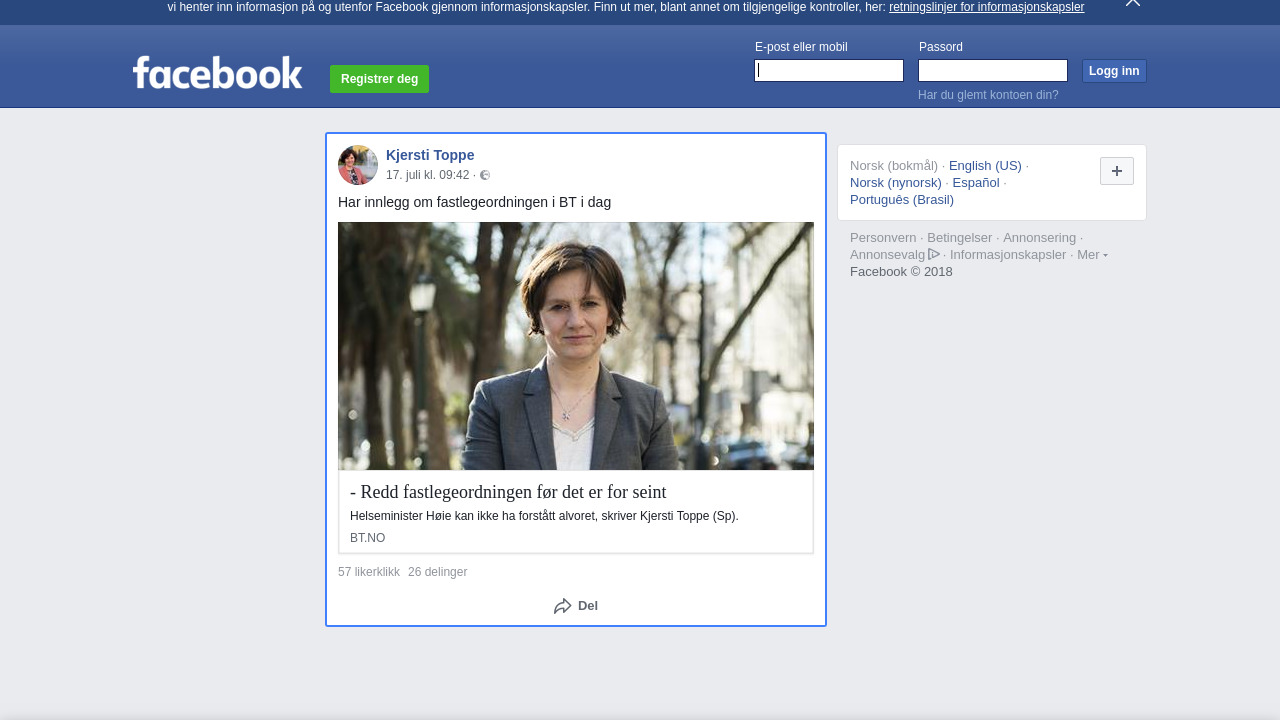Open the Betingelser footer link
This screenshot has height=720, width=1280.
960,238
